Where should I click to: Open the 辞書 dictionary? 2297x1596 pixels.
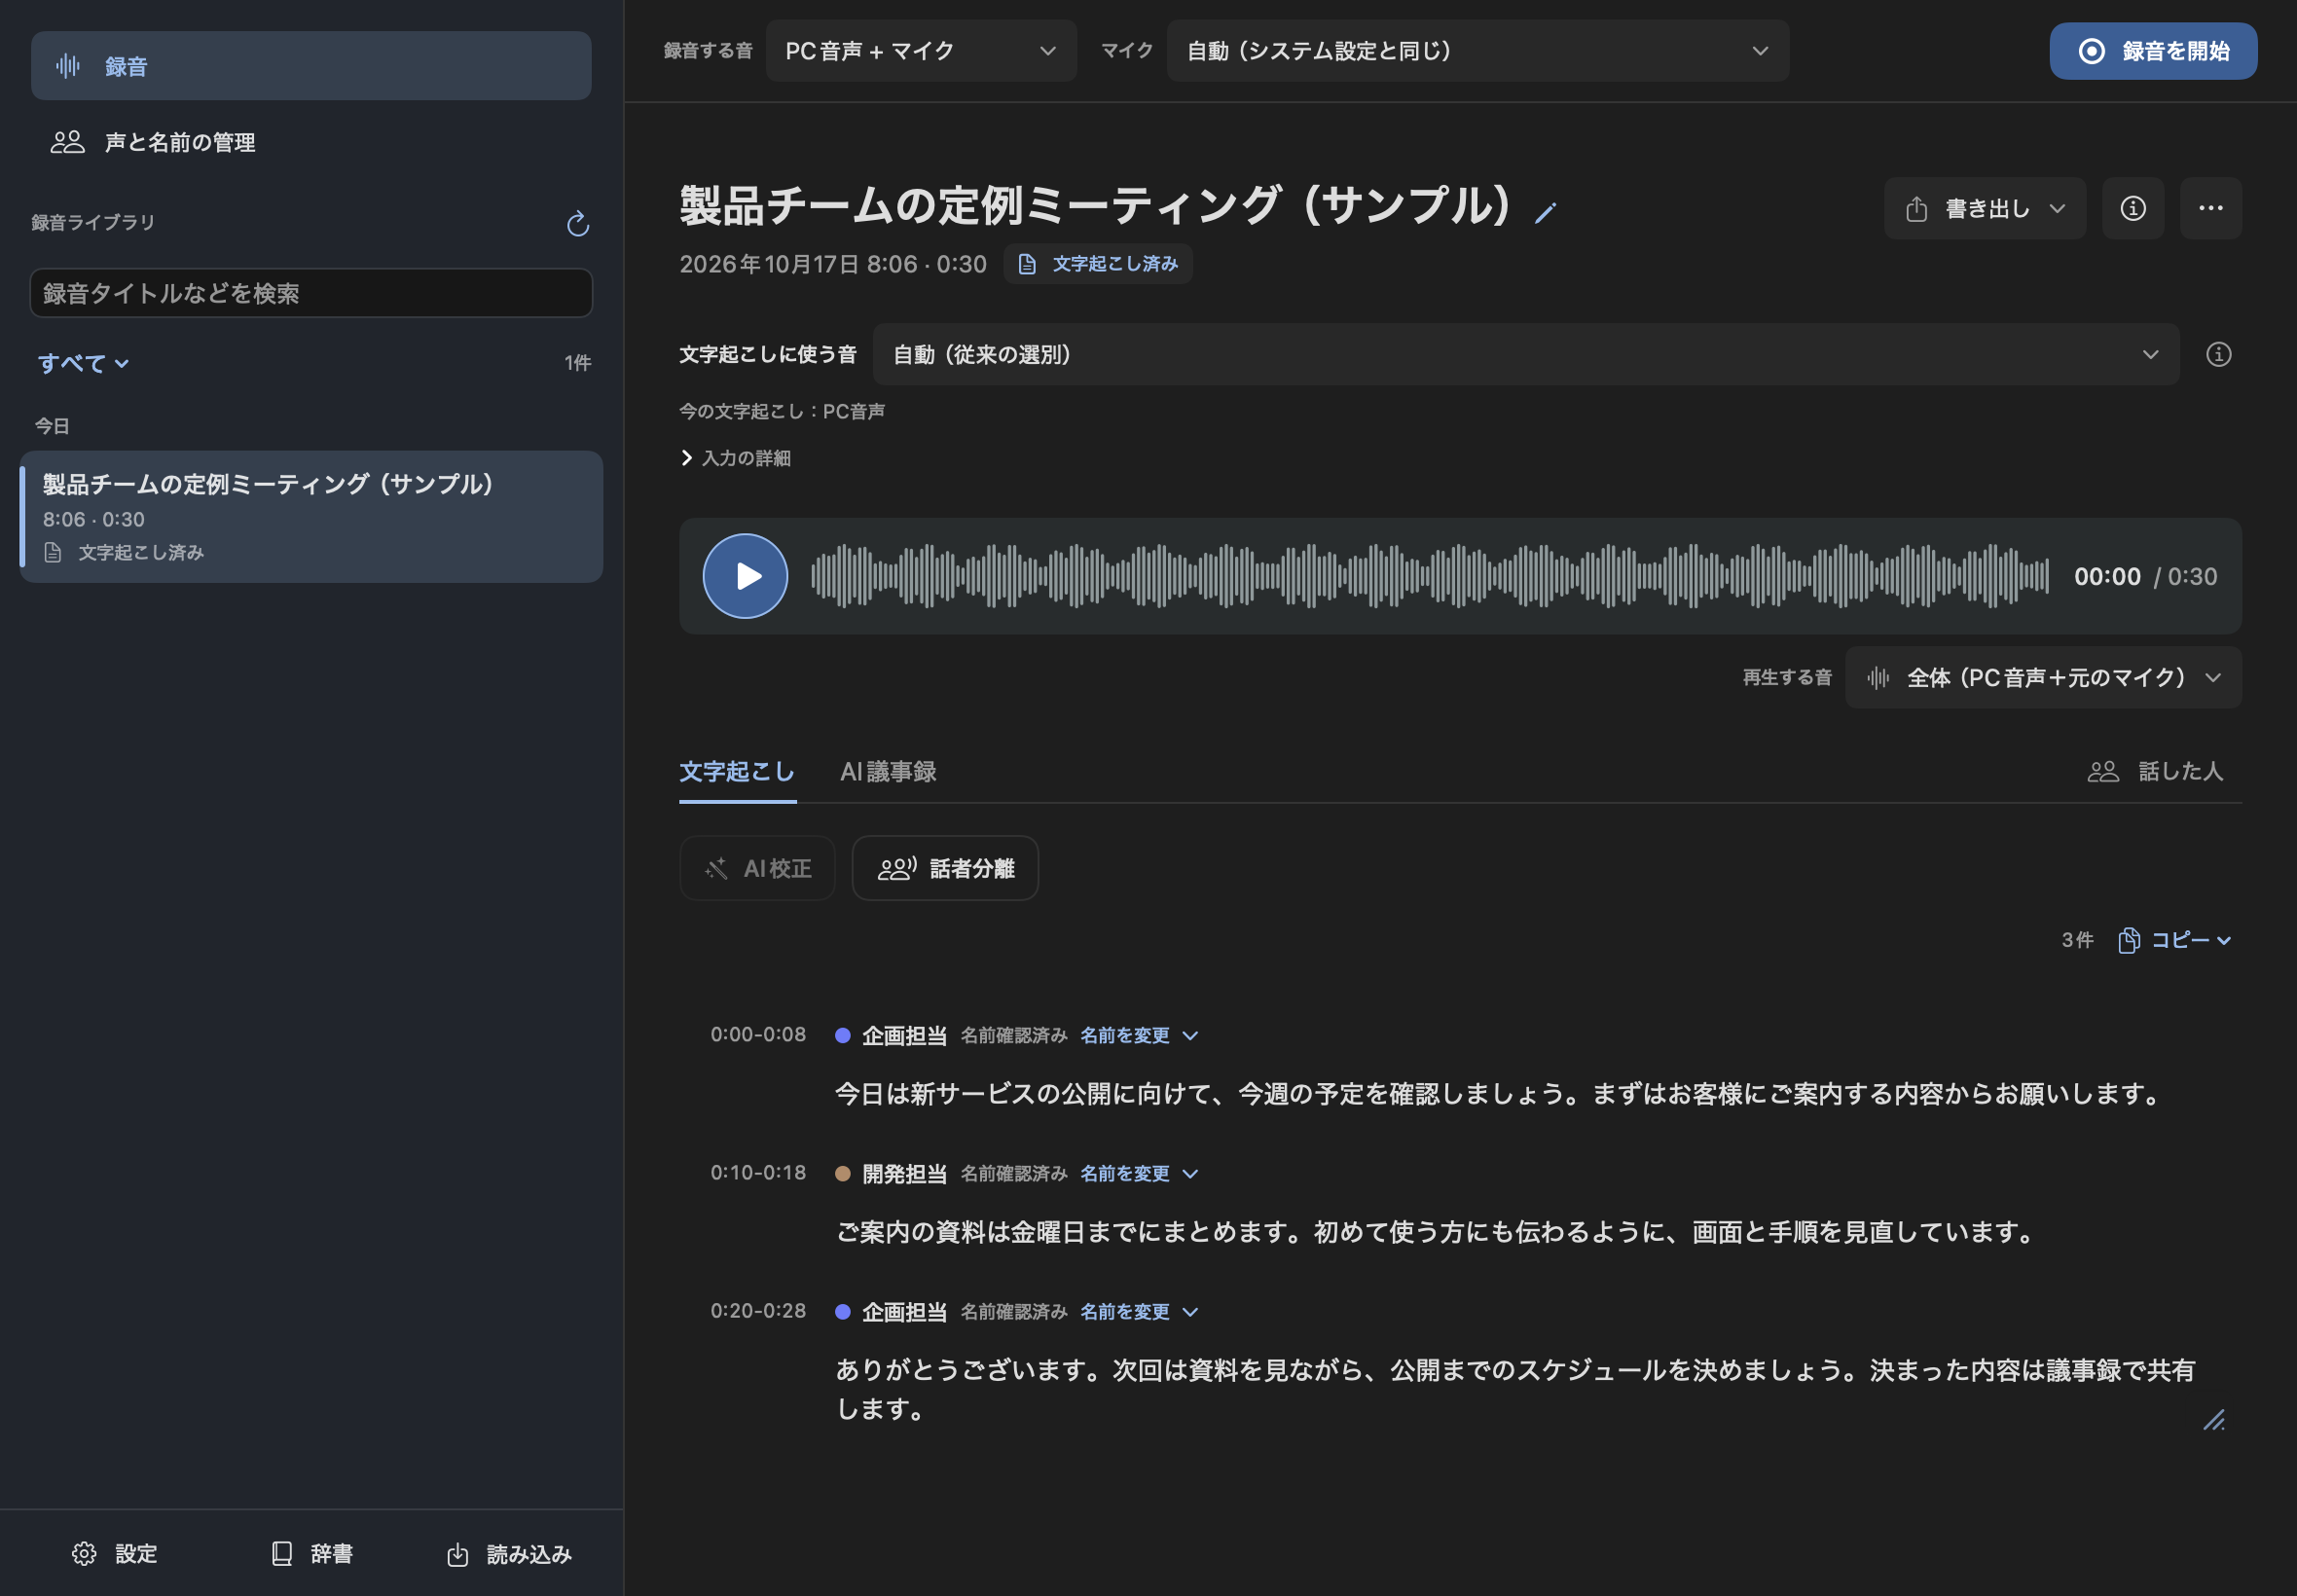(x=312, y=1553)
